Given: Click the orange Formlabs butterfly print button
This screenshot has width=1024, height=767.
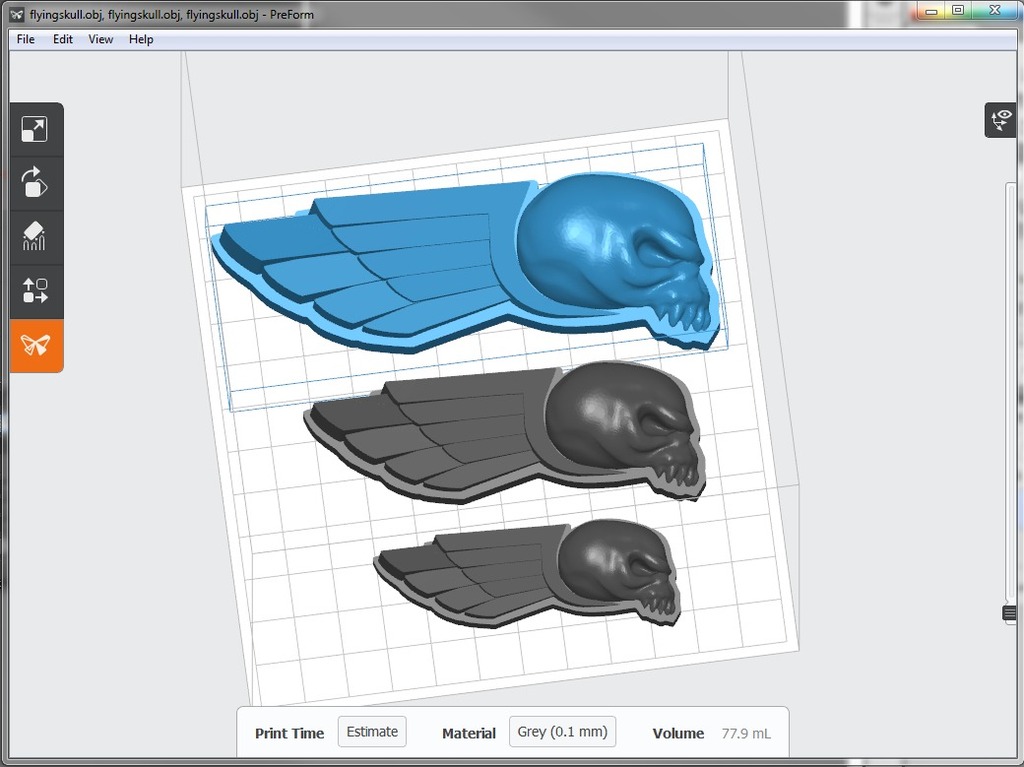Looking at the screenshot, I should pyautogui.click(x=36, y=346).
